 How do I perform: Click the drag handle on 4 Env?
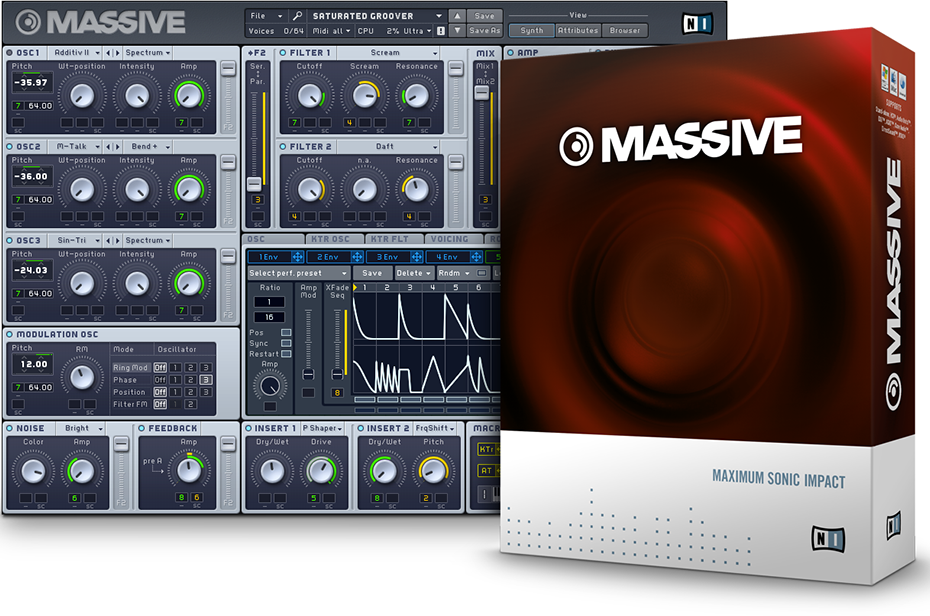[476, 257]
